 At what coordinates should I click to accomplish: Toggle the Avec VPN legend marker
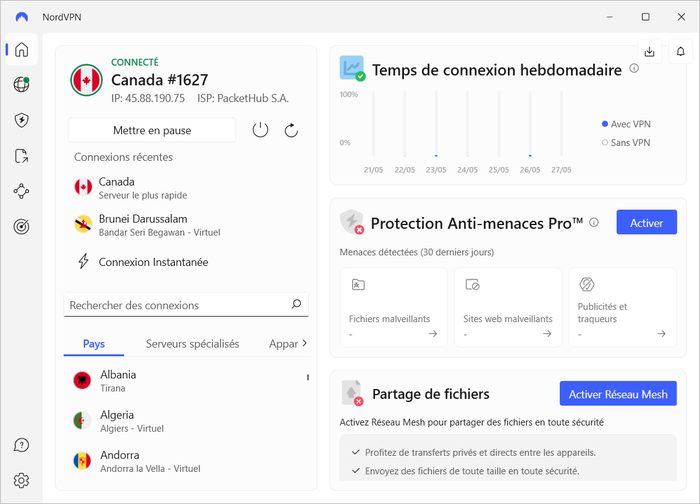(x=605, y=124)
